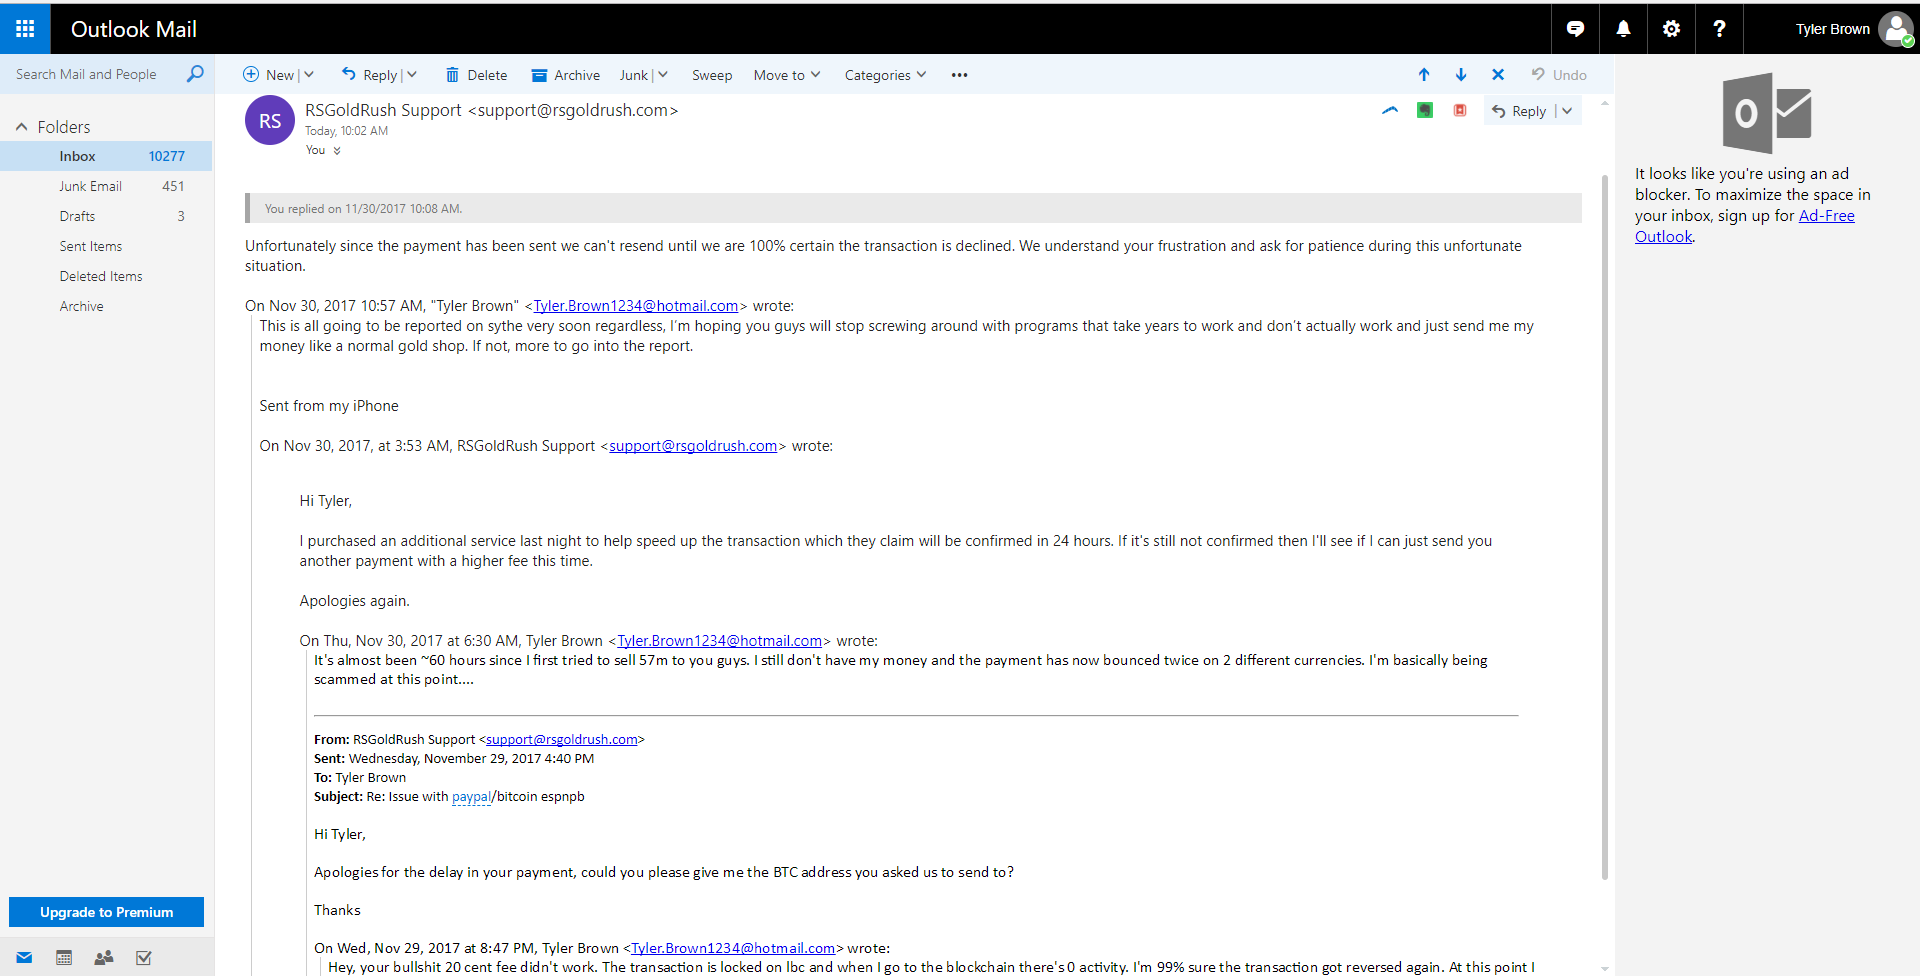1920x976 pixels.
Task: Click Tyler's email link after 8:47 PM
Action: [733, 948]
